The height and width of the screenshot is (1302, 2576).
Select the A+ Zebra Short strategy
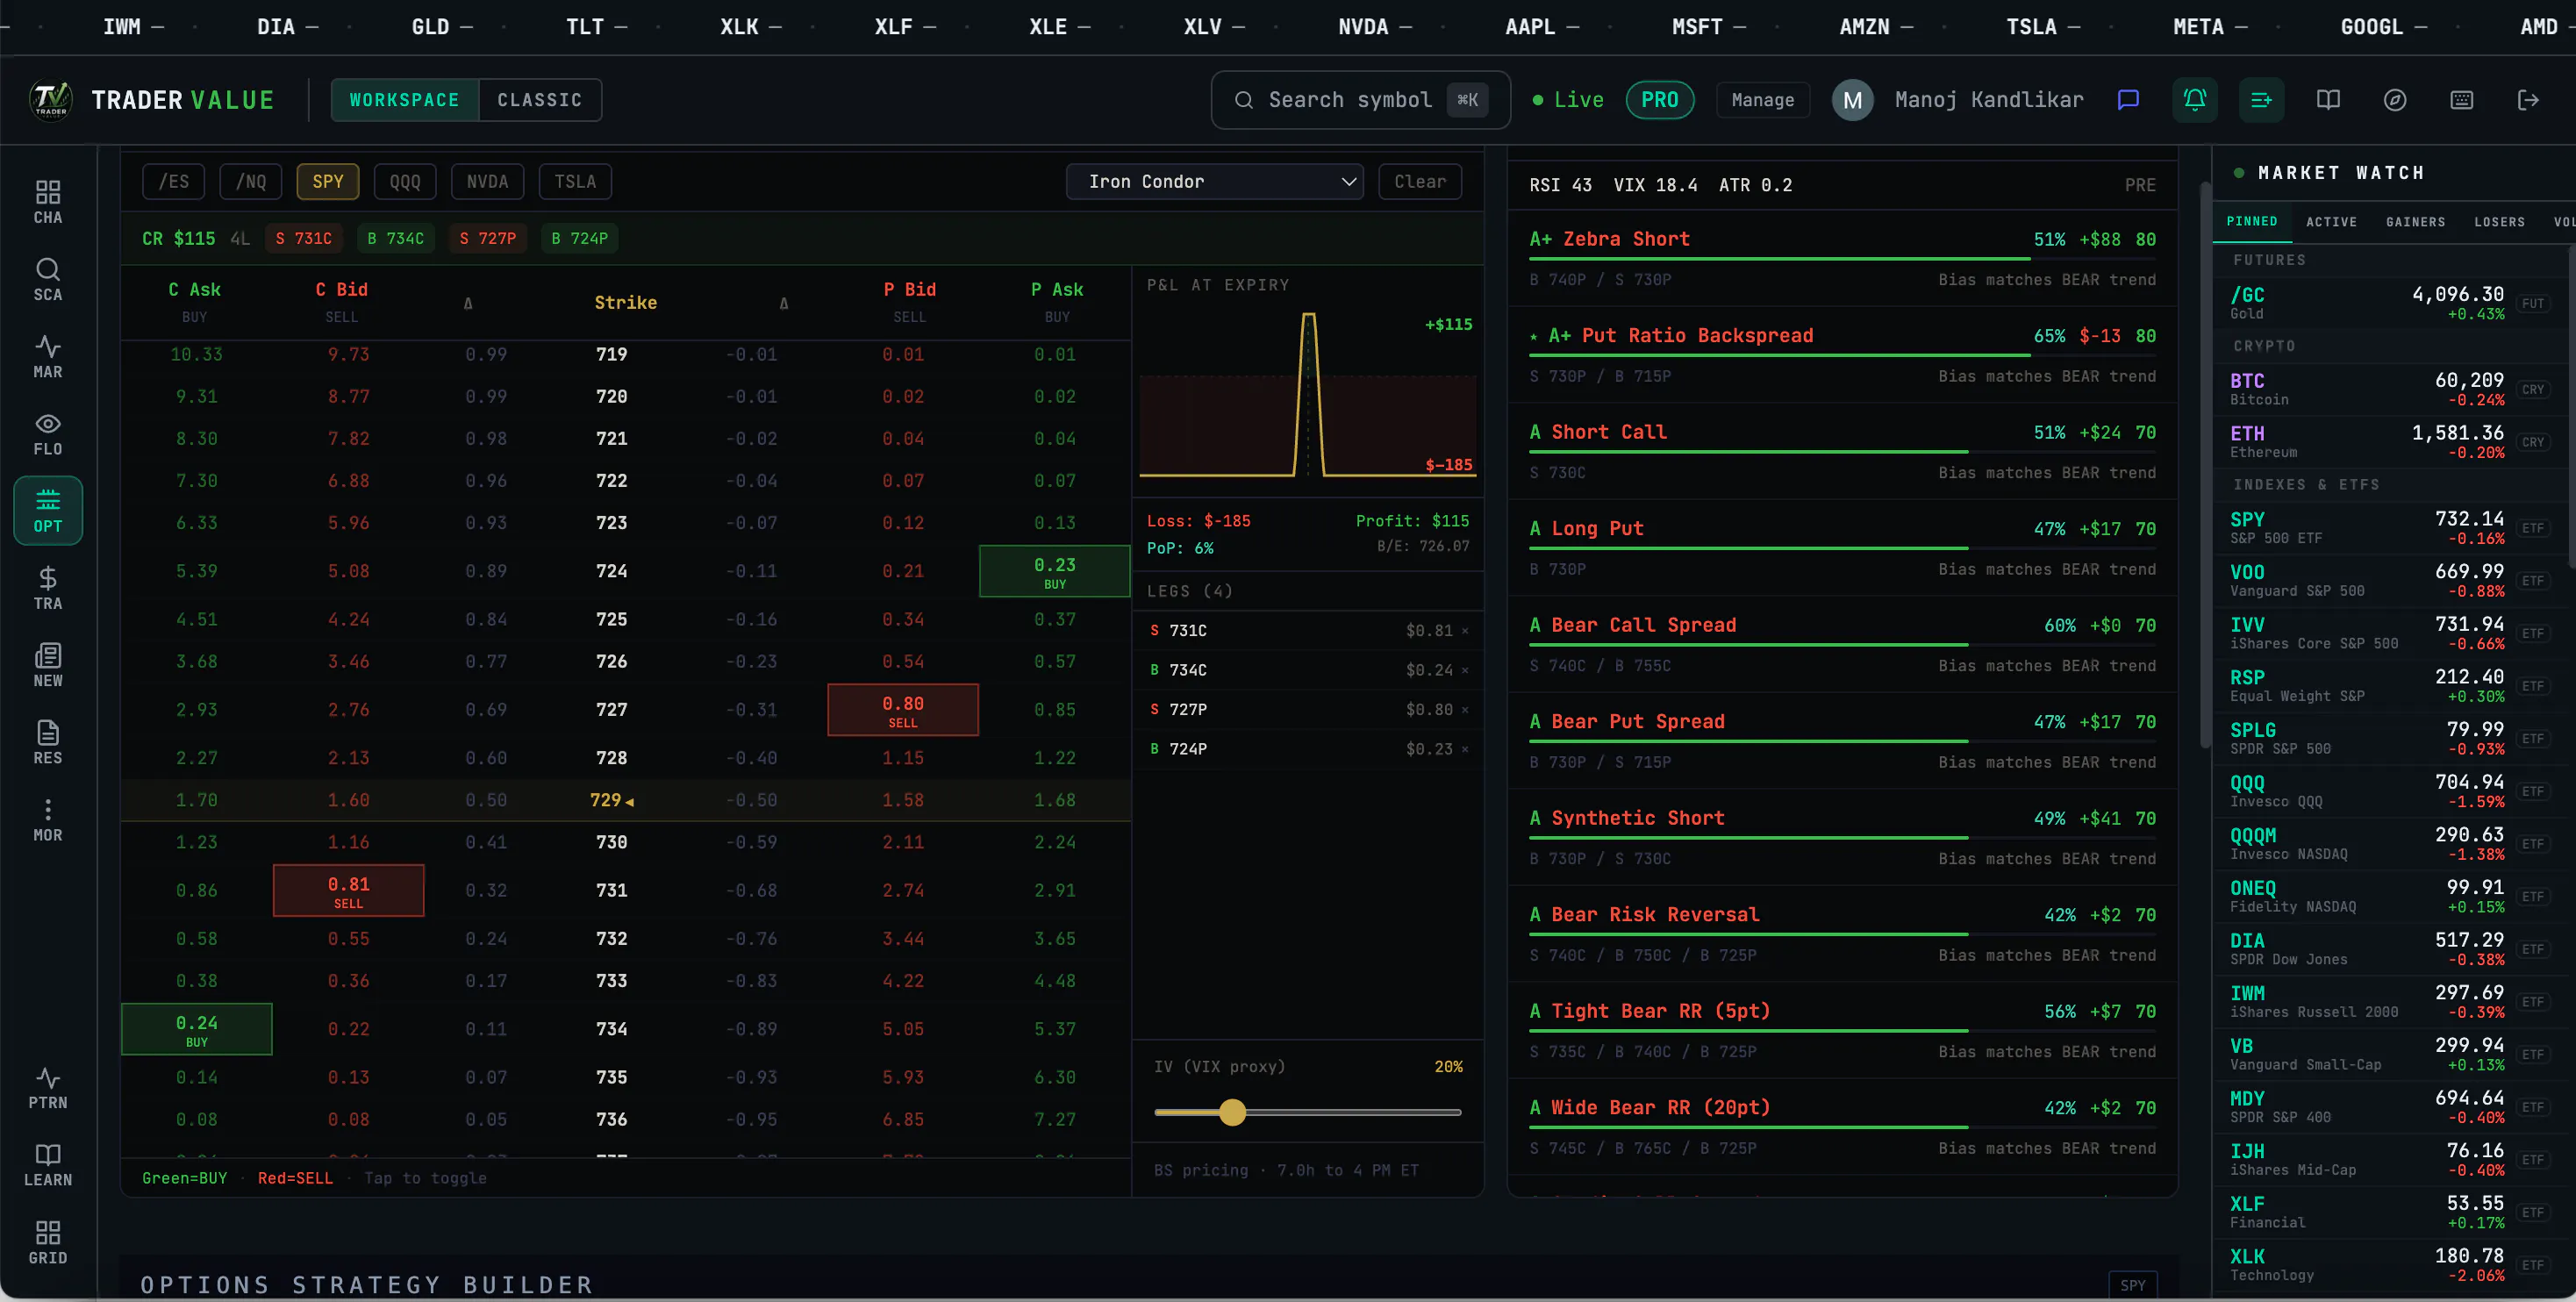point(1842,258)
